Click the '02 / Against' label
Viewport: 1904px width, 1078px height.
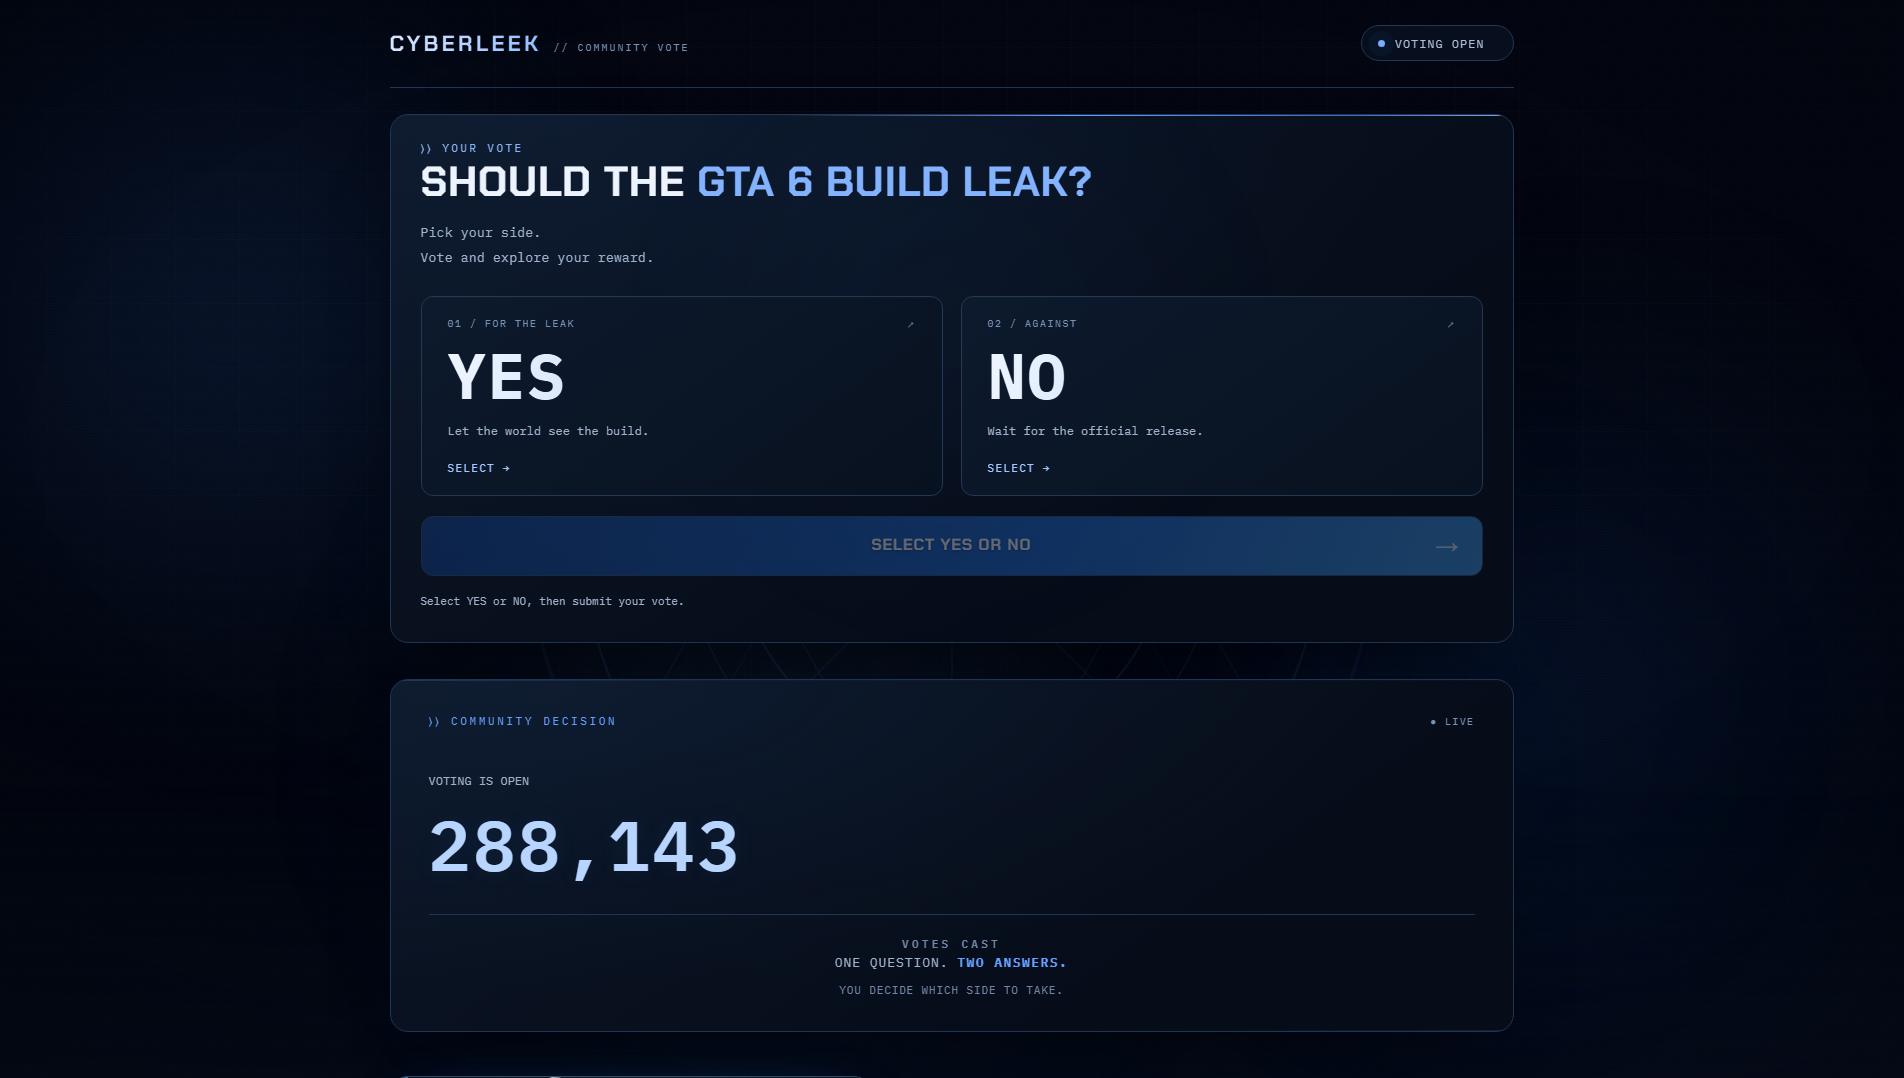tap(1032, 324)
